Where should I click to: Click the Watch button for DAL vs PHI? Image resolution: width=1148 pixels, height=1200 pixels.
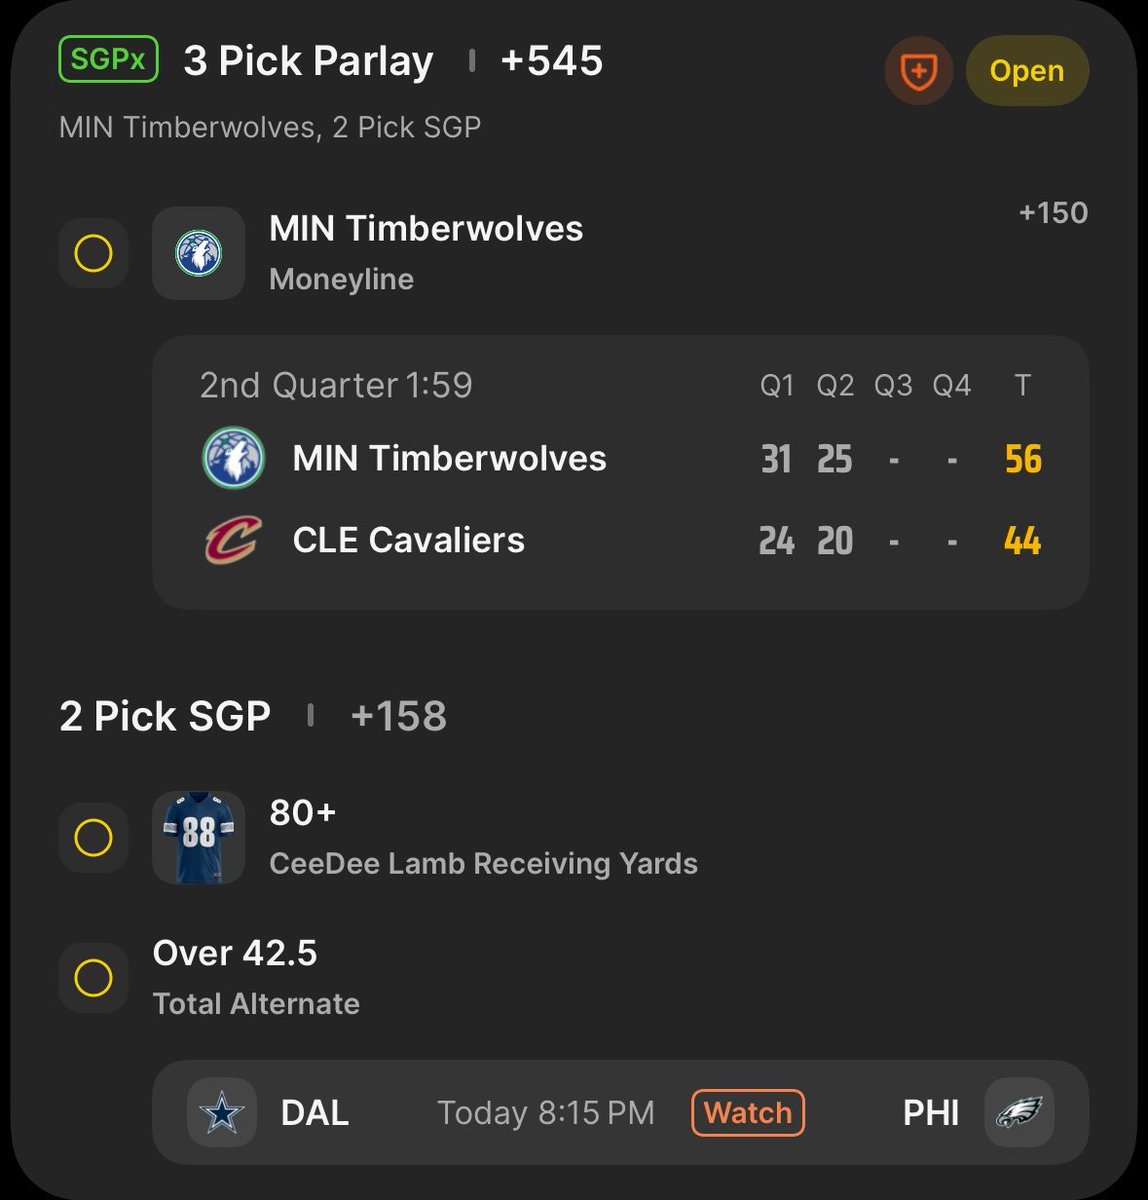pyautogui.click(x=748, y=1113)
